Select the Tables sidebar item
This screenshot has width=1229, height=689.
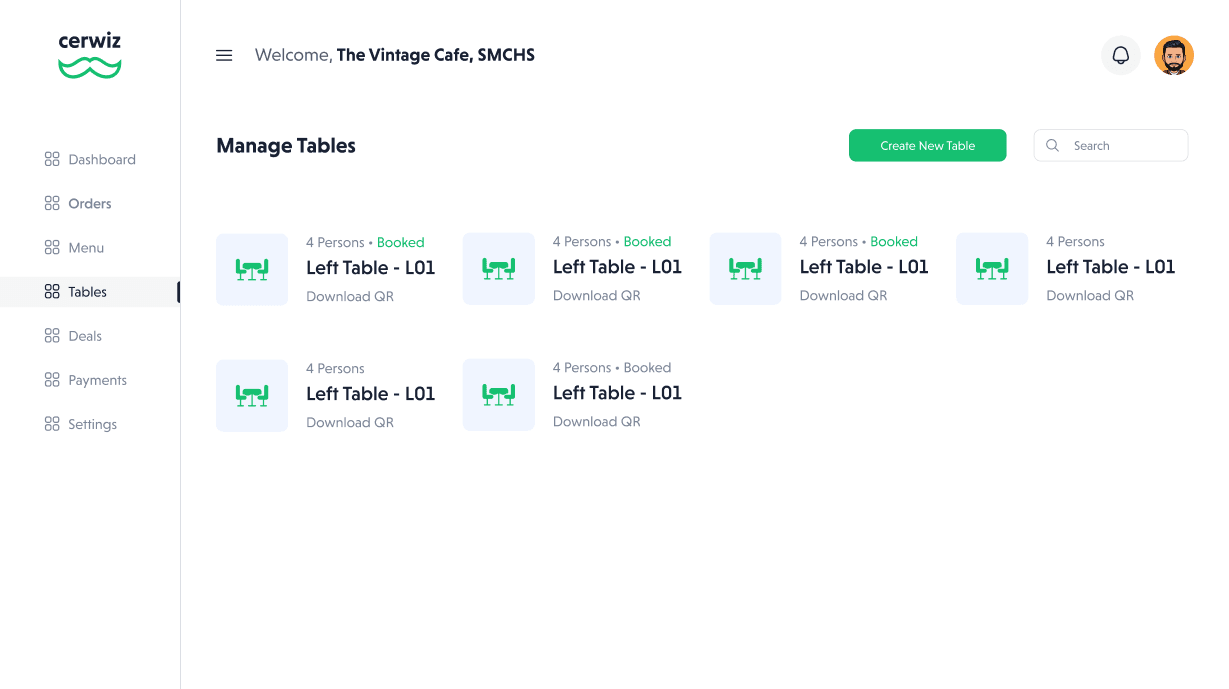[x=90, y=292]
